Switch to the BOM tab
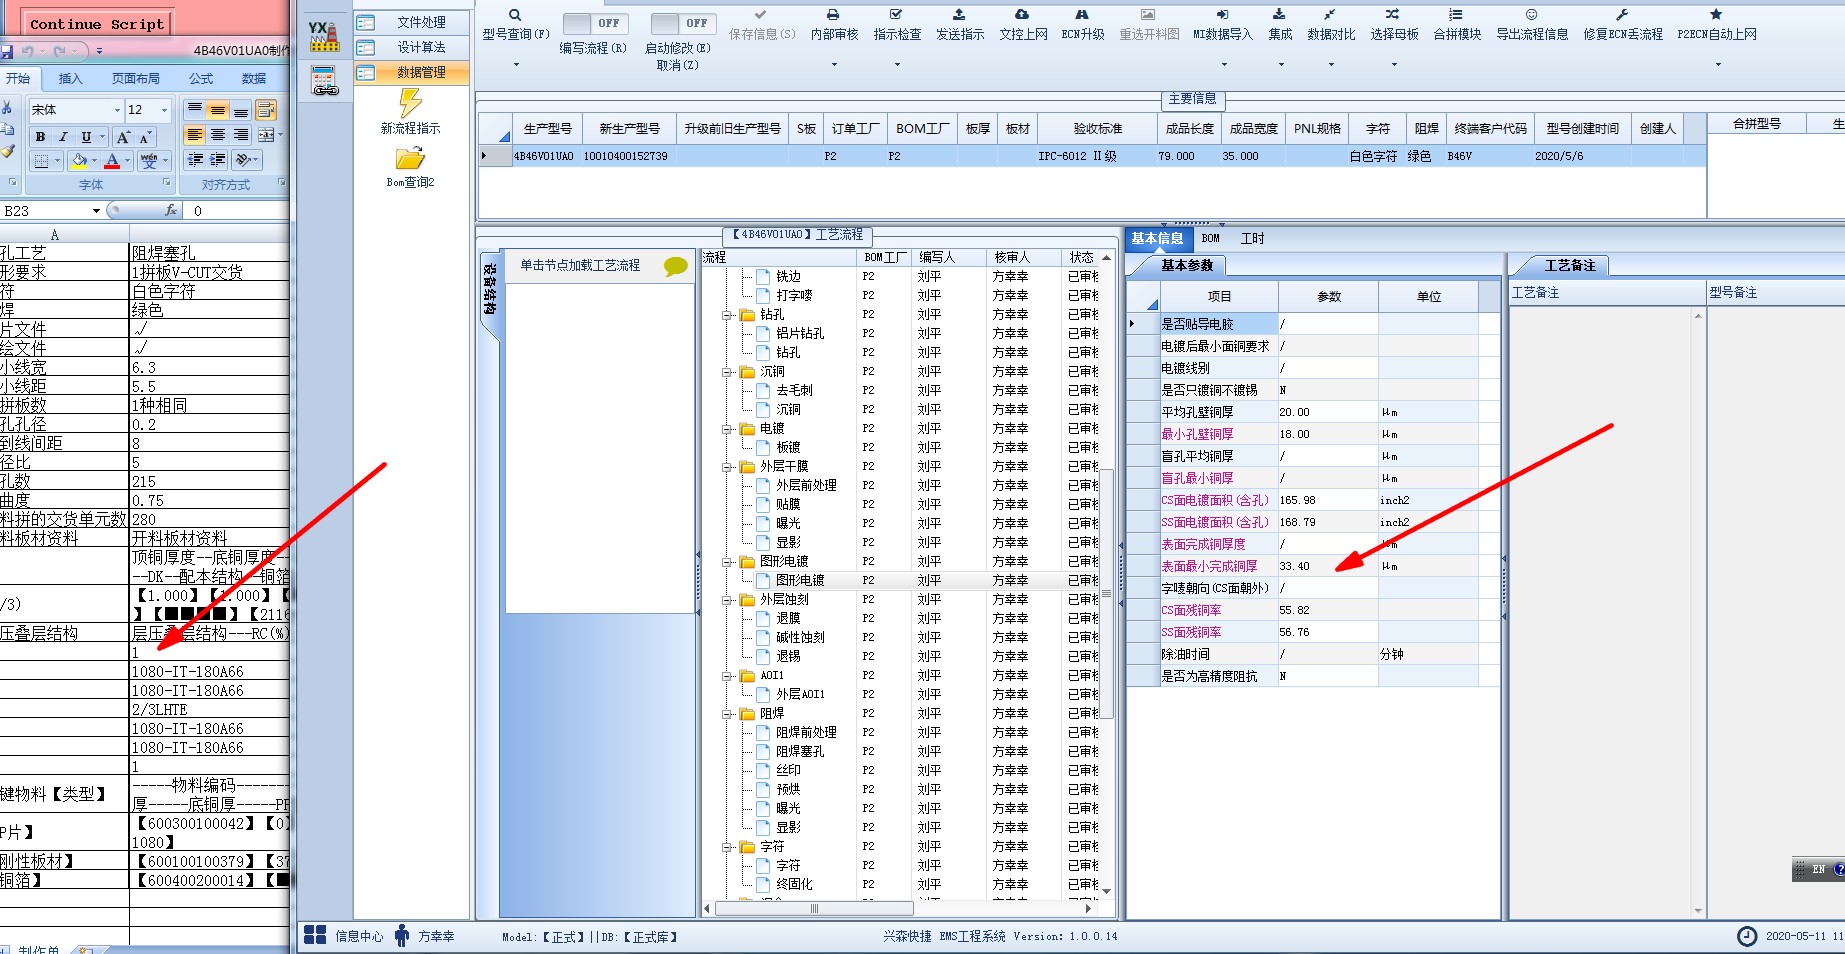This screenshot has height=954, width=1845. (1211, 239)
